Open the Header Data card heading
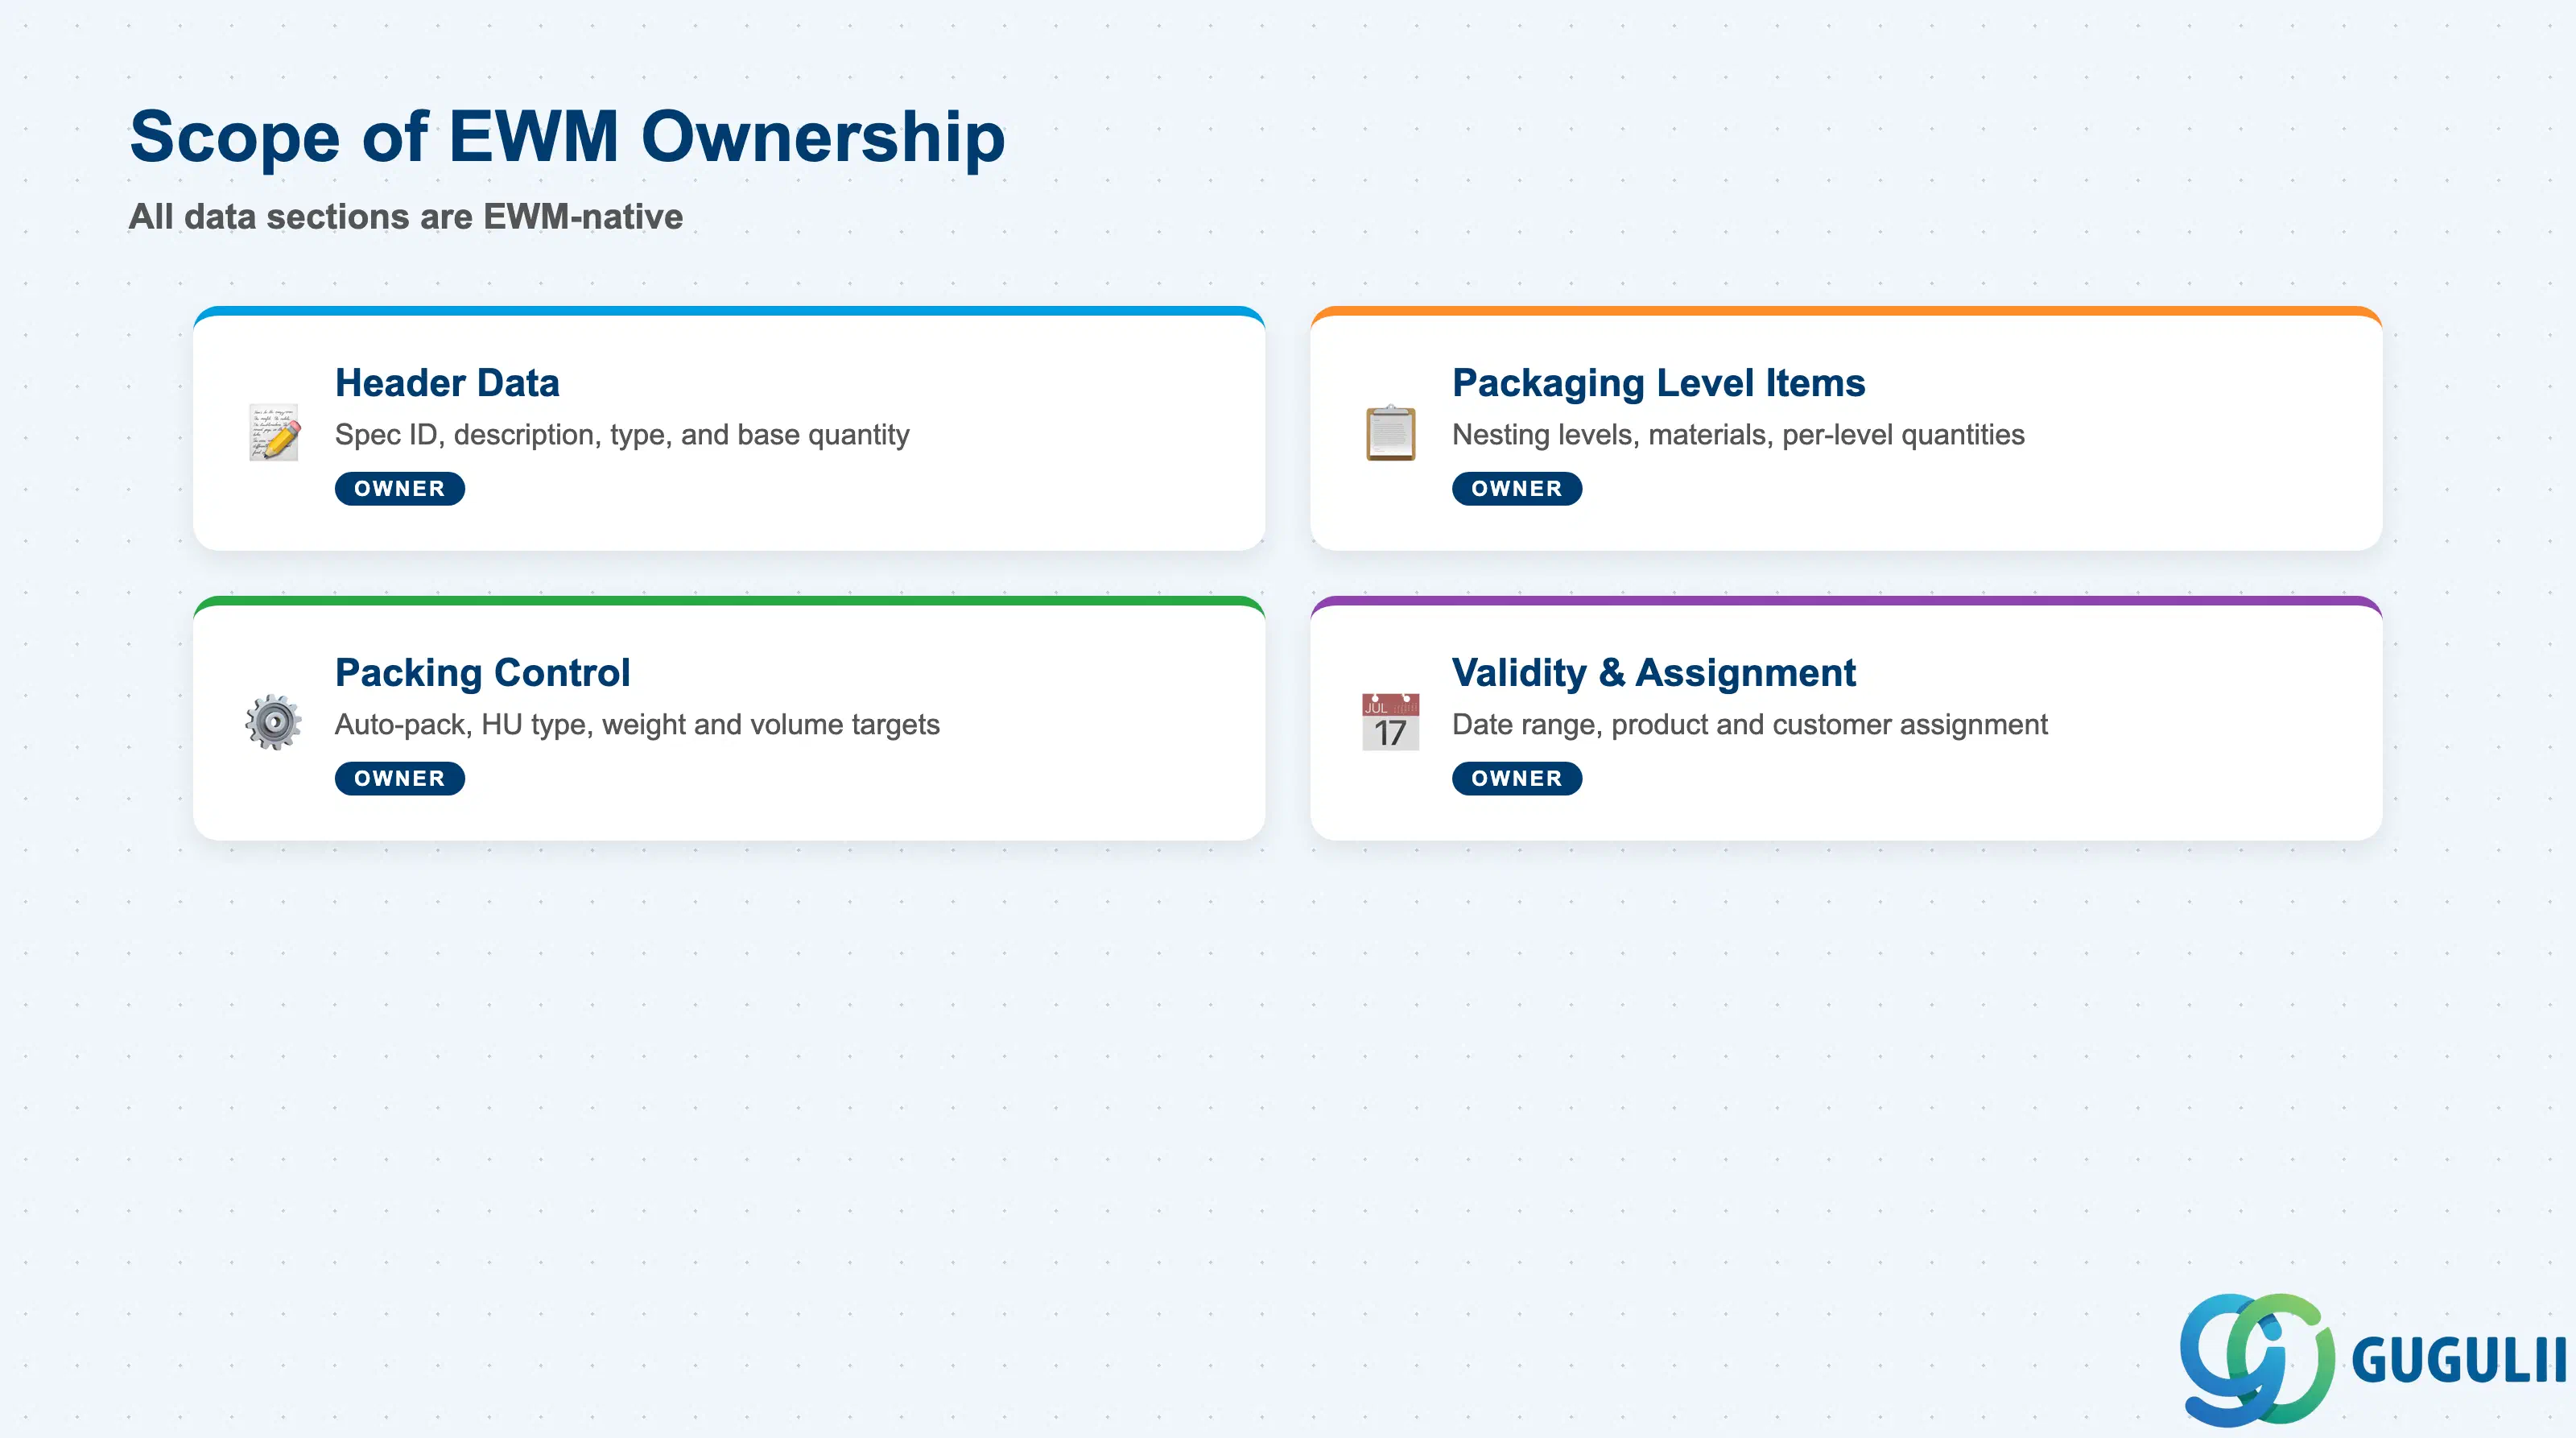Screen dimensions: 2576x1438 [x=447, y=383]
